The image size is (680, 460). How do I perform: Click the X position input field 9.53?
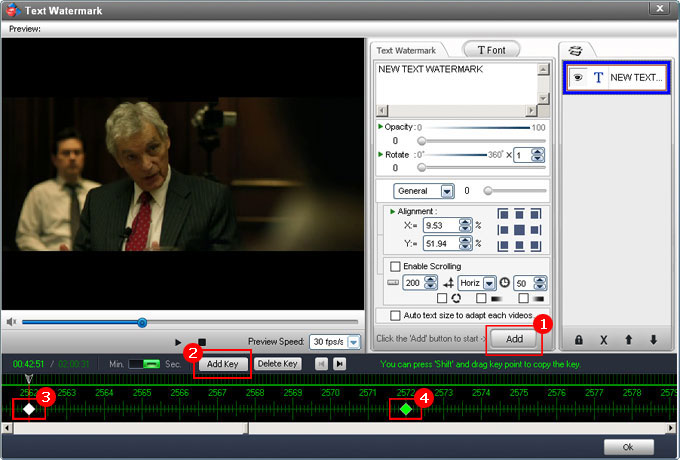tap(441, 225)
